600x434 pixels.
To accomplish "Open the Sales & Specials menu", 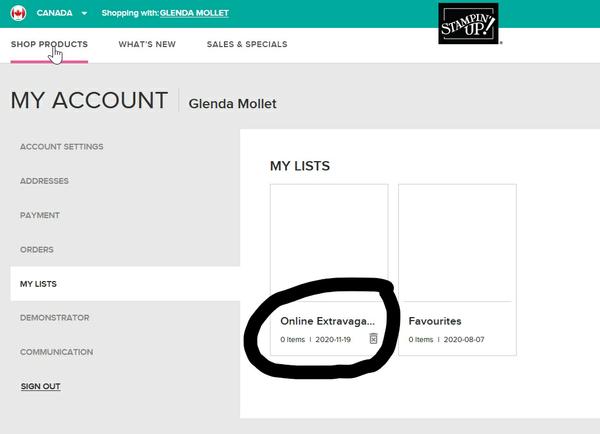I will (247, 44).
